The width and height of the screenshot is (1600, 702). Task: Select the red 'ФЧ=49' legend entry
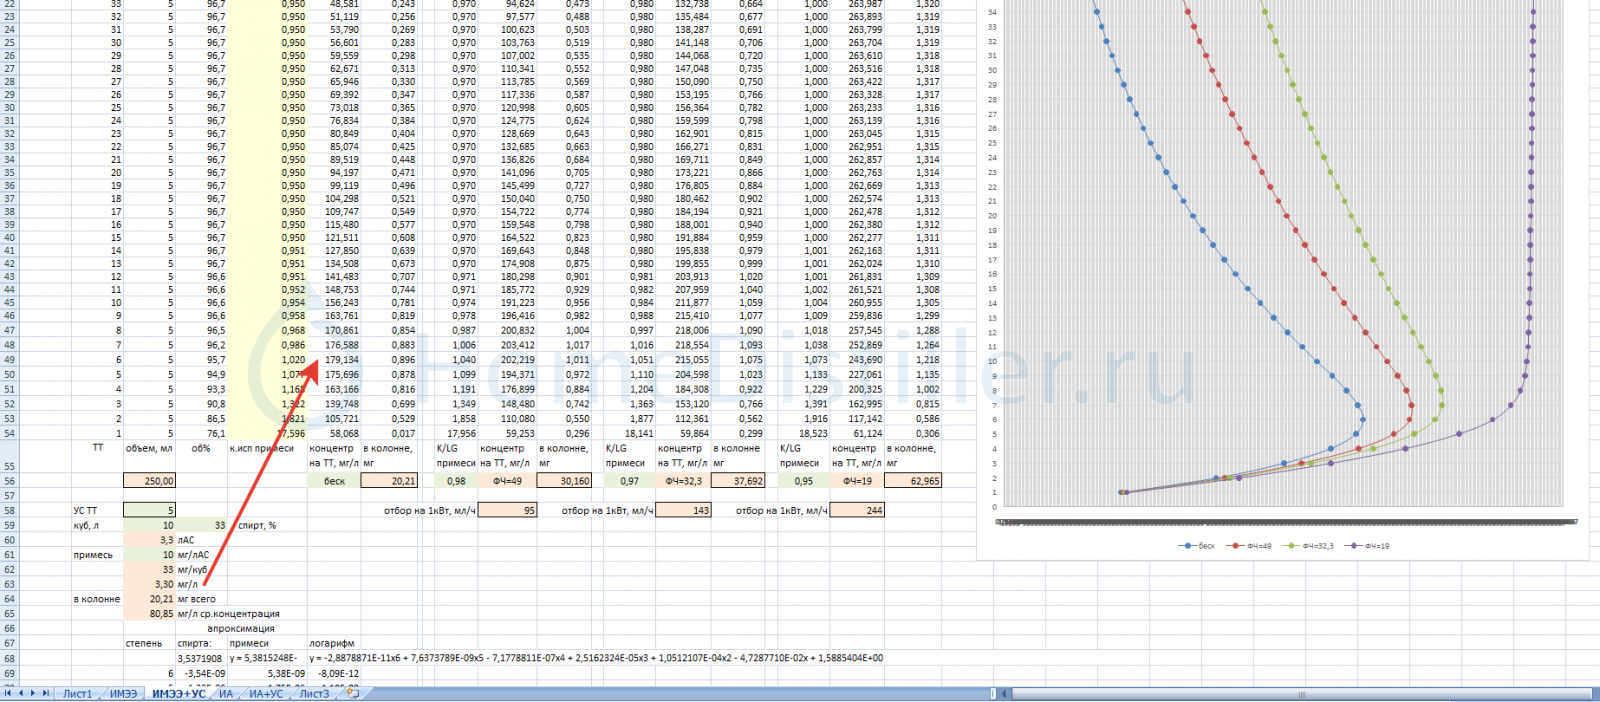(1251, 546)
